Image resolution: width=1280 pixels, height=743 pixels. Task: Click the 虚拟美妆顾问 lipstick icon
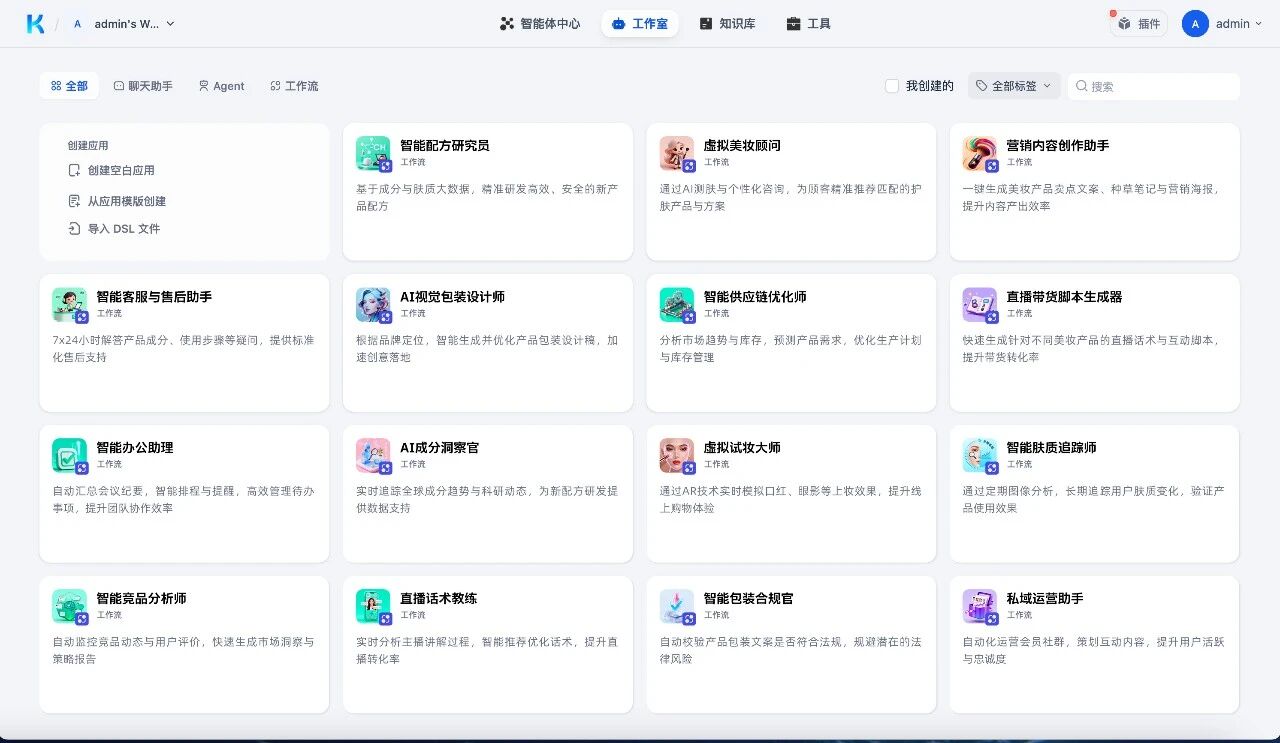point(676,152)
